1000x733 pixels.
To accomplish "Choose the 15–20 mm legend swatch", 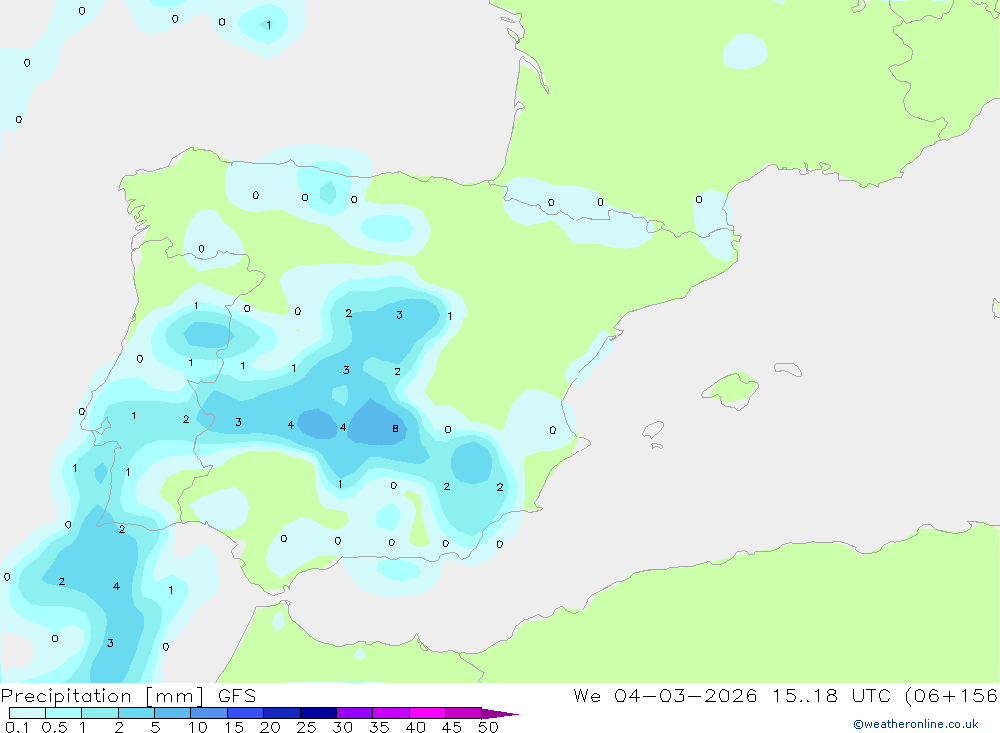I will tap(246, 713).
